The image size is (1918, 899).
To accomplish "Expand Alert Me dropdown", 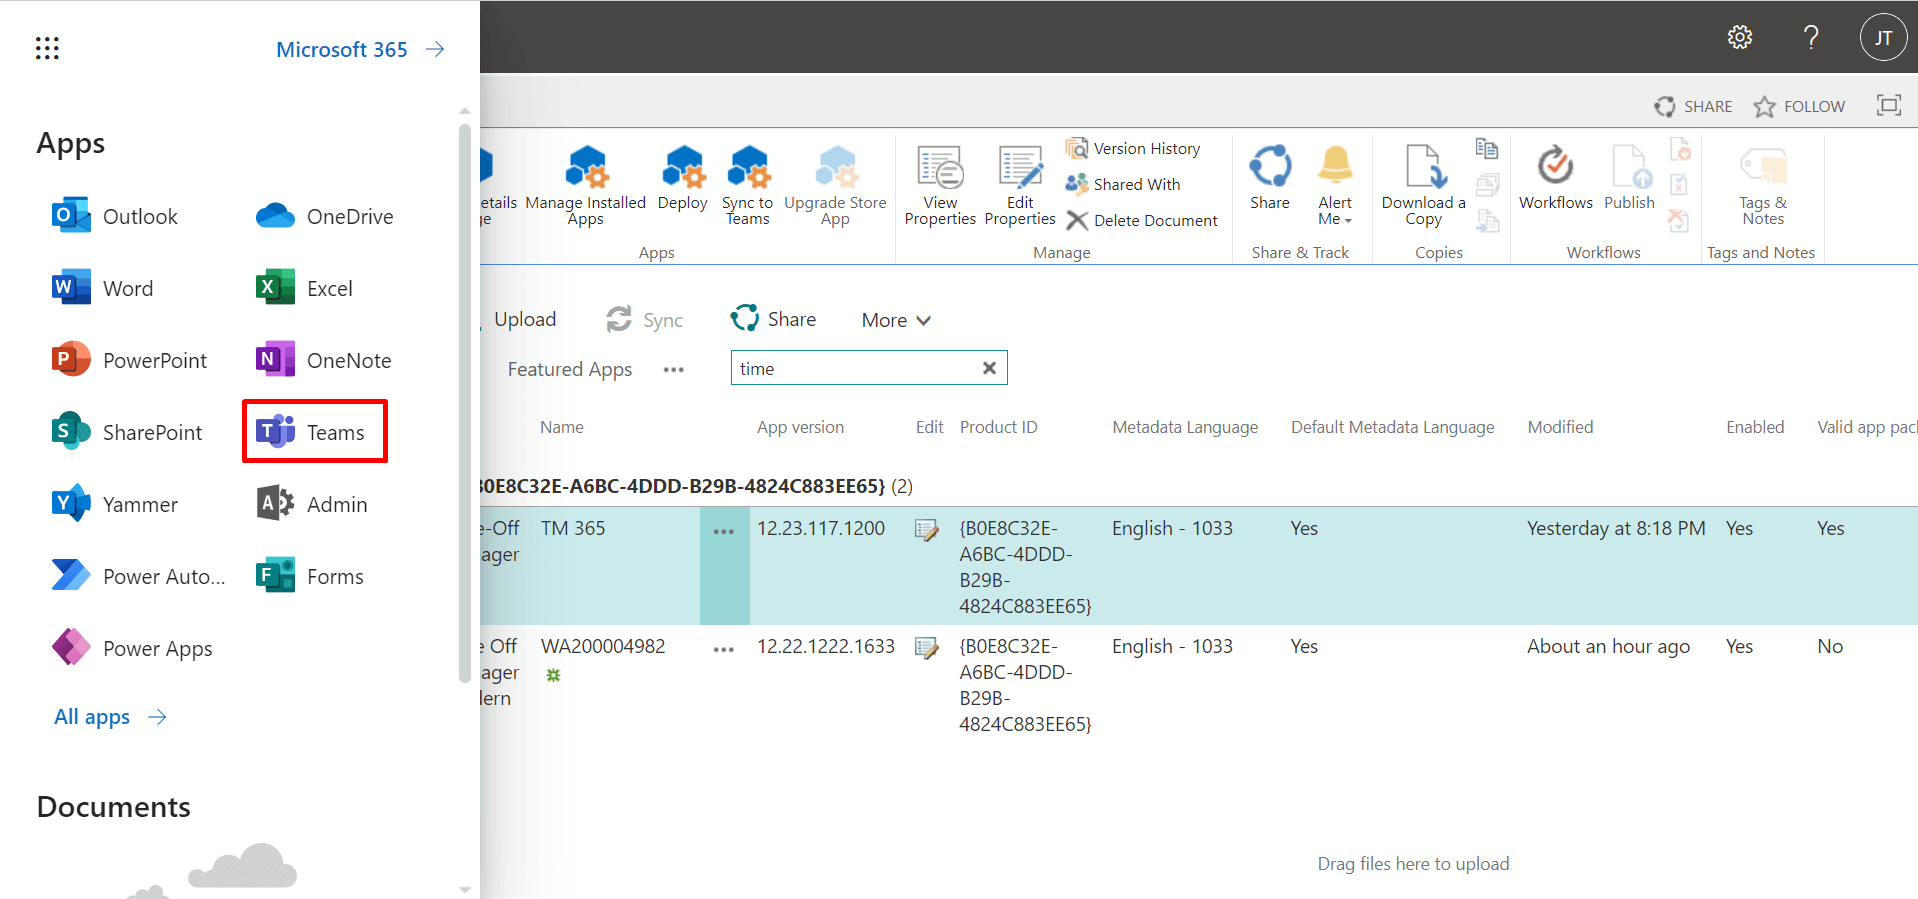I will [x=1335, y=186].
